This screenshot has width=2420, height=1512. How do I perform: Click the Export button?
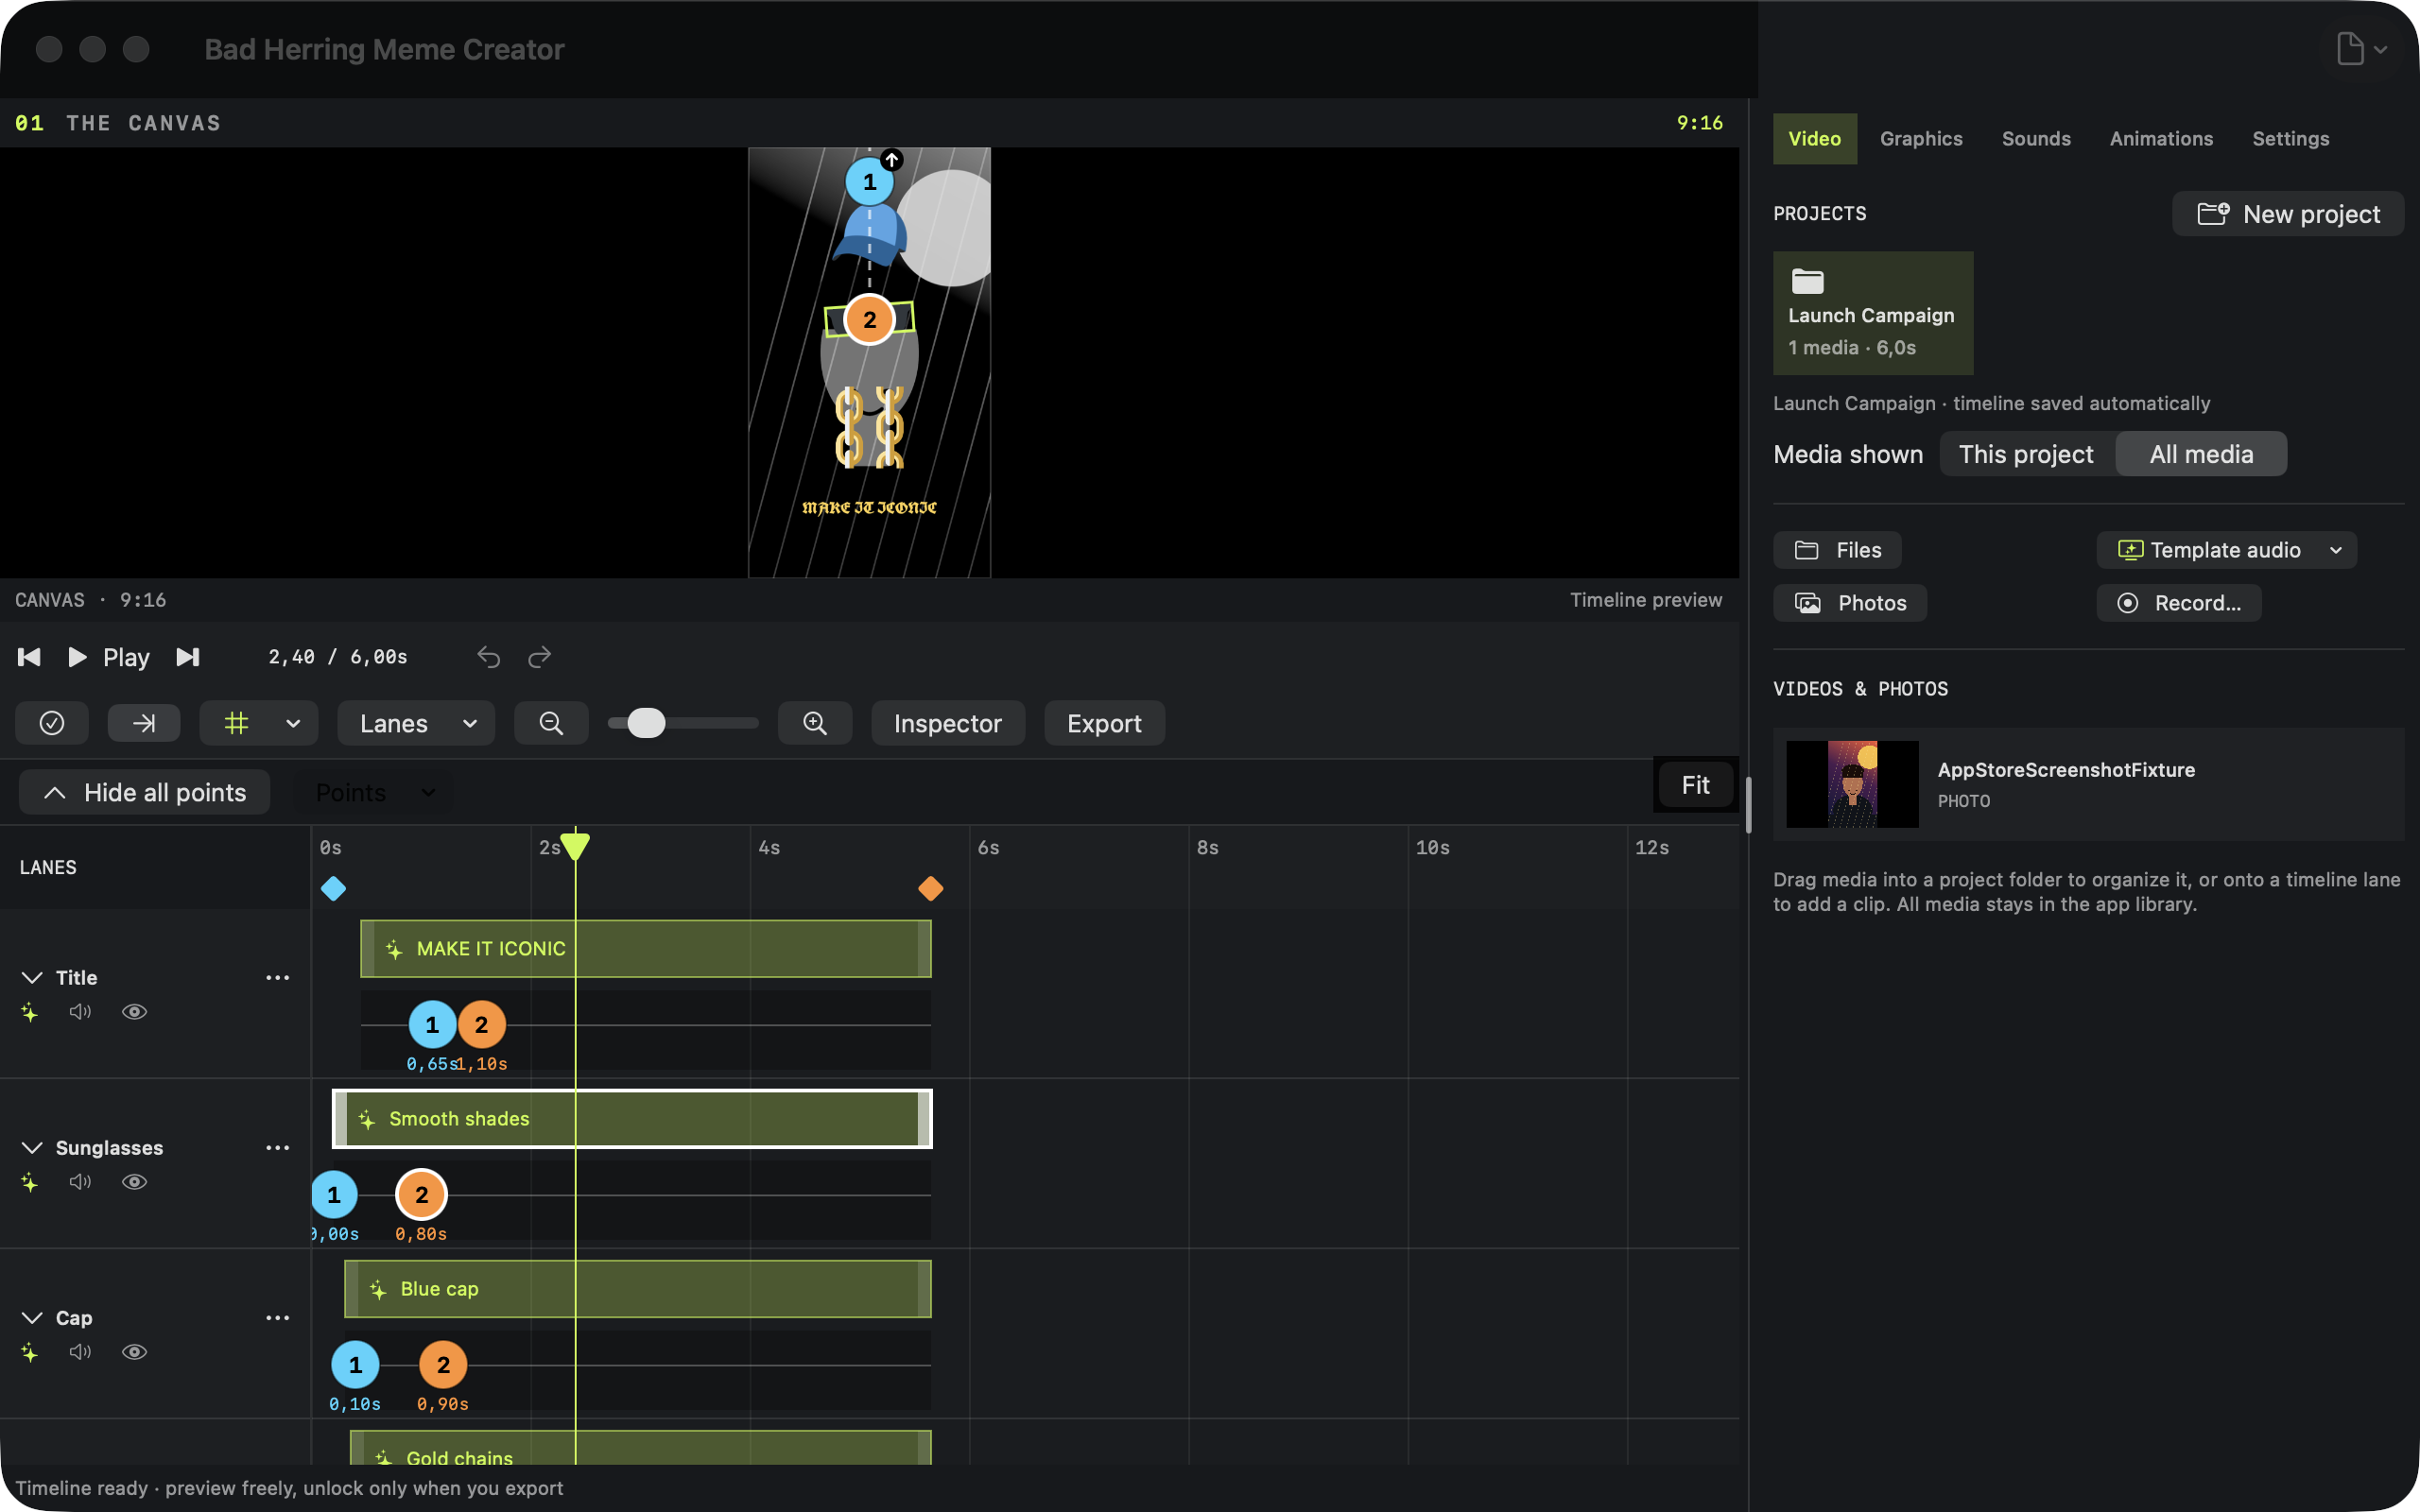coord(1104,723)
